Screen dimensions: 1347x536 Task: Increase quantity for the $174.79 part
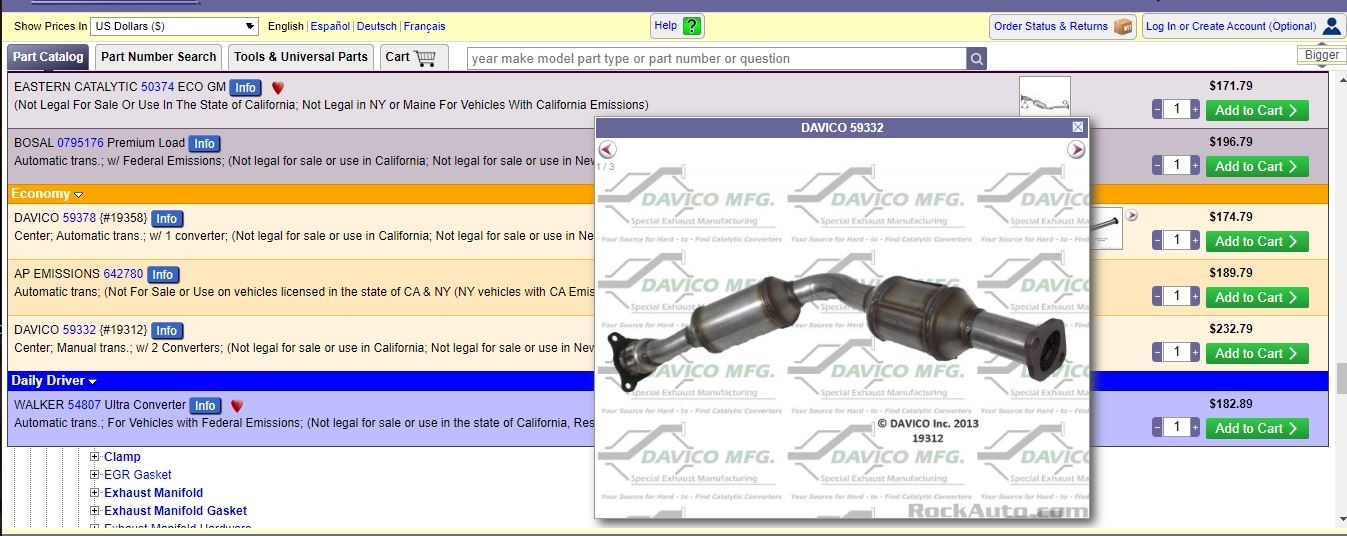pos(1195,241)
